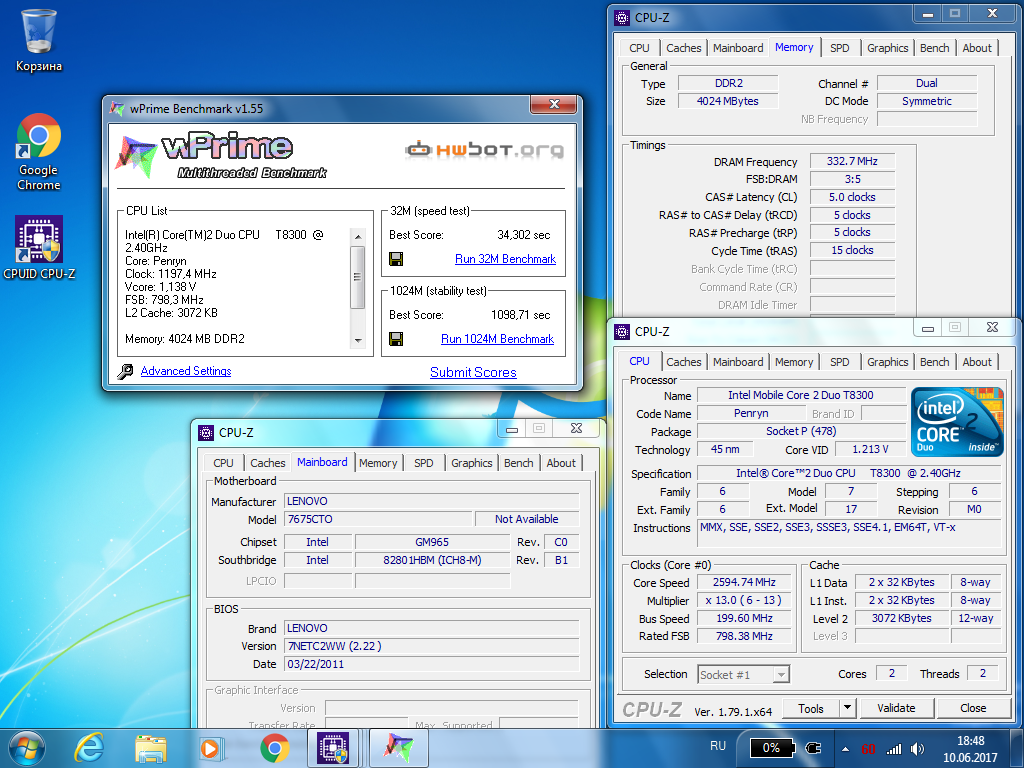Click the CPU List scroll up arrow
Image resolution: width=1024 pixels, height=768 pixels.
(x=357, y=236)
